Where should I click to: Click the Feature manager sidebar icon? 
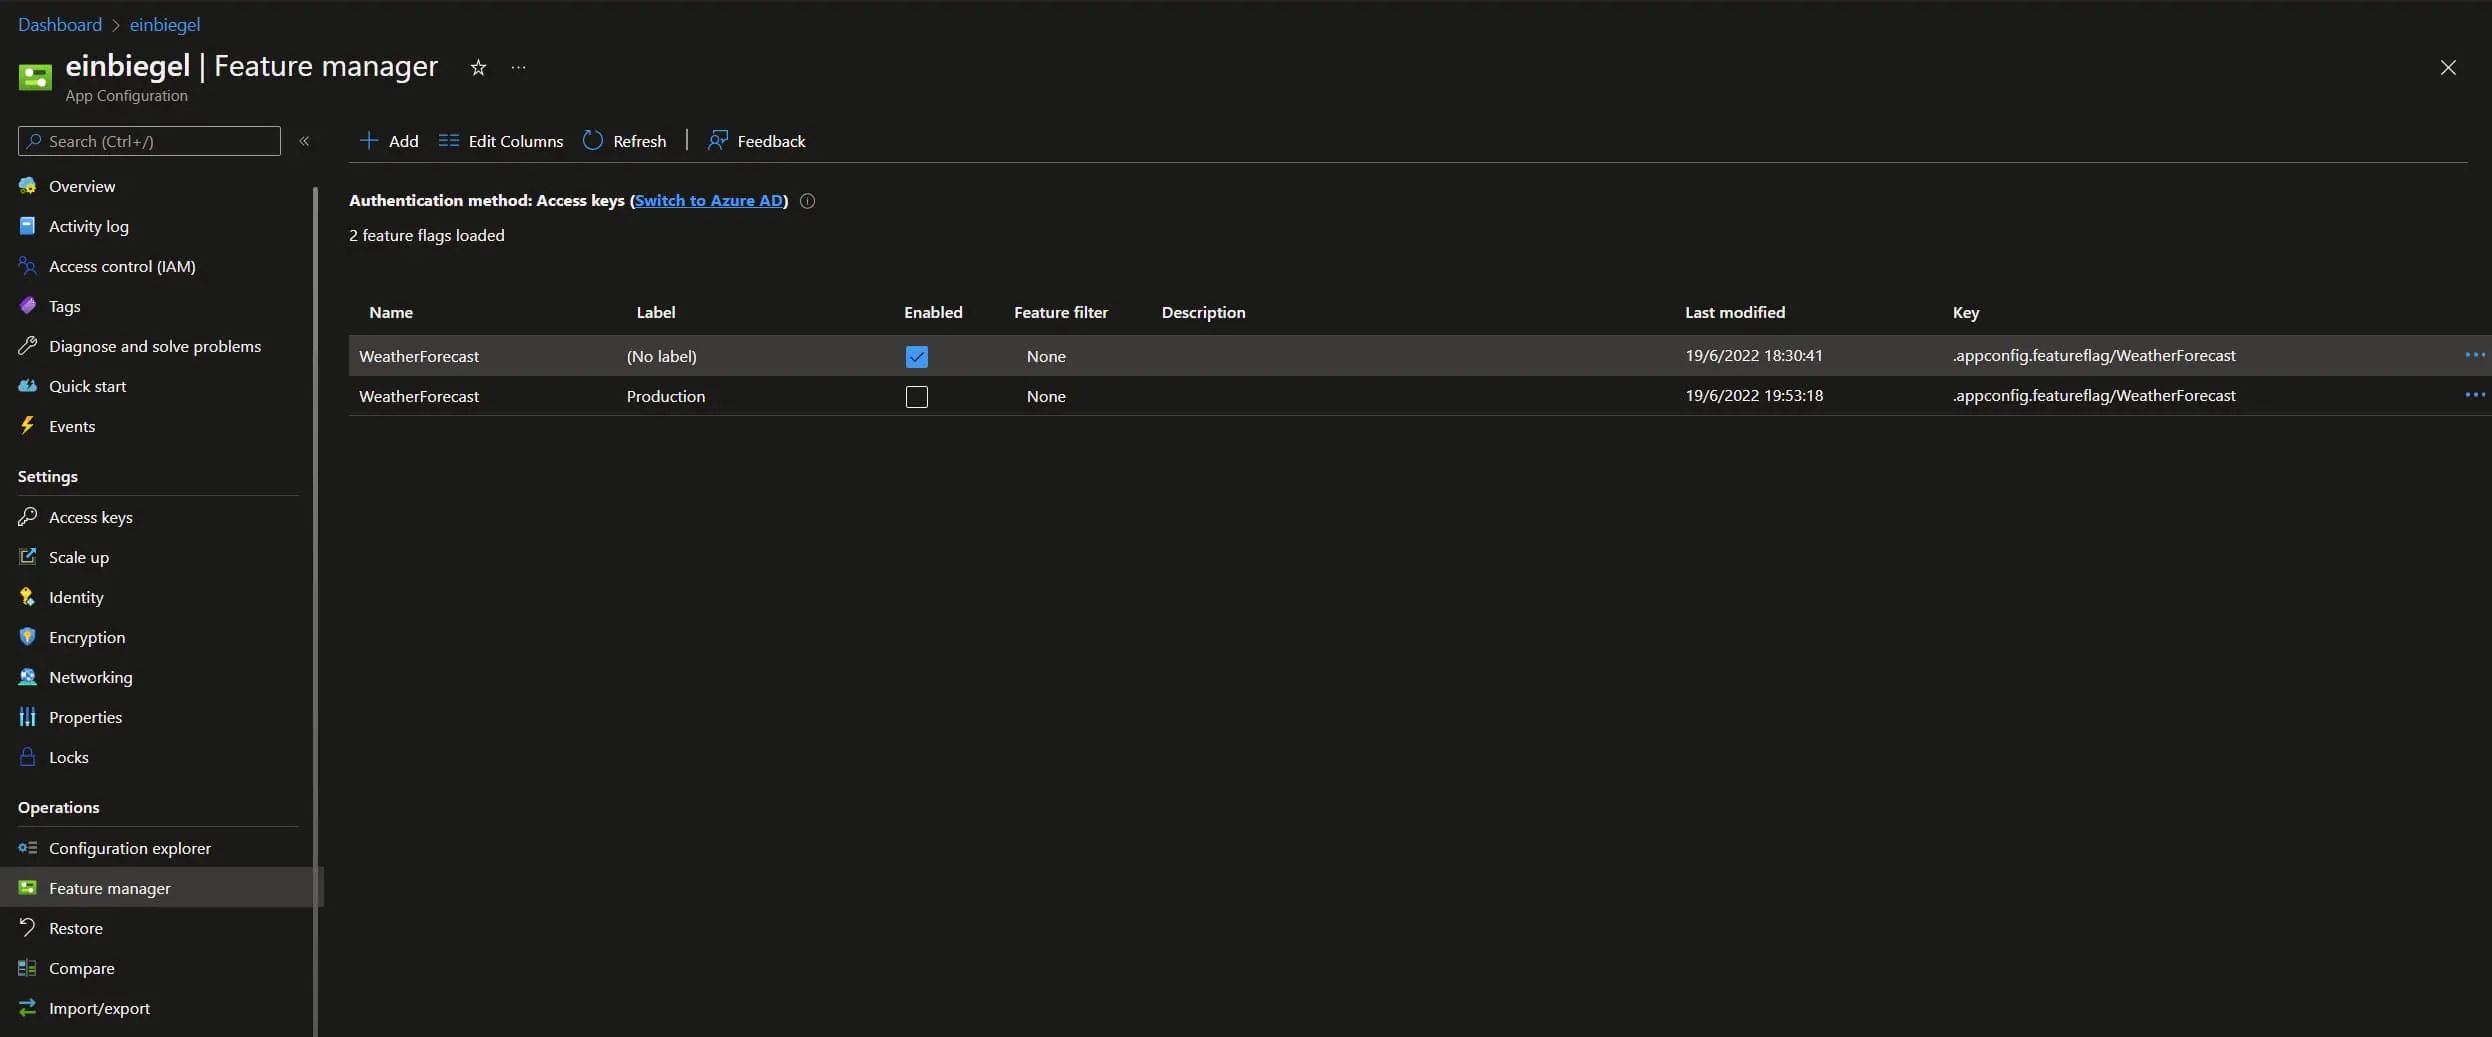[x=27, y=888]
